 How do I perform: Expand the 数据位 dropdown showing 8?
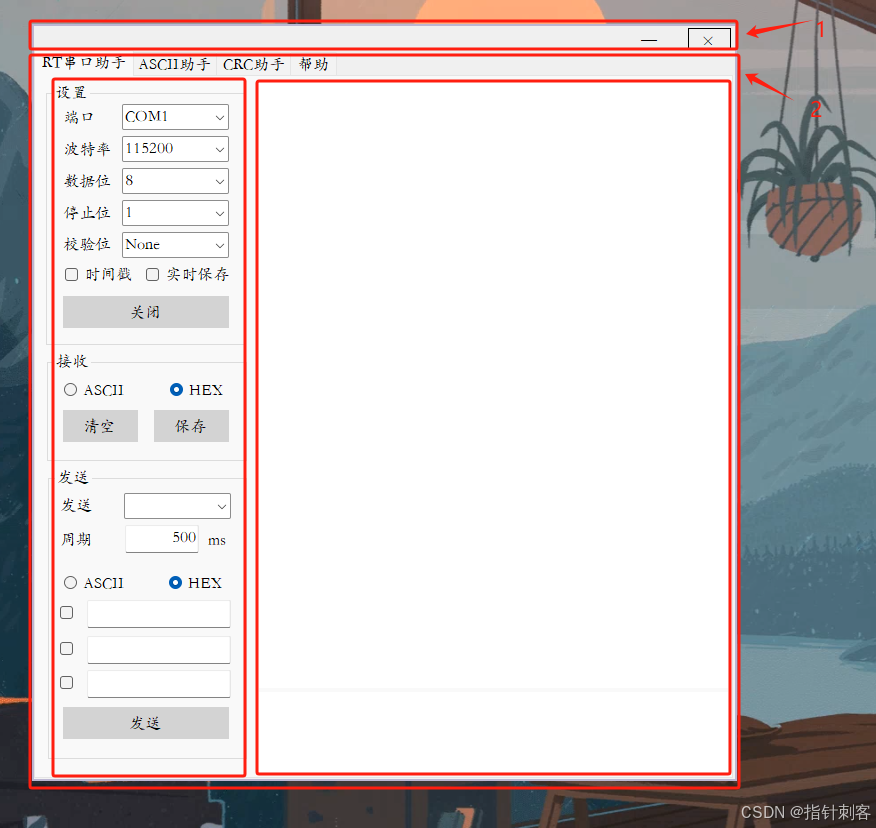(x=175, y=180)
